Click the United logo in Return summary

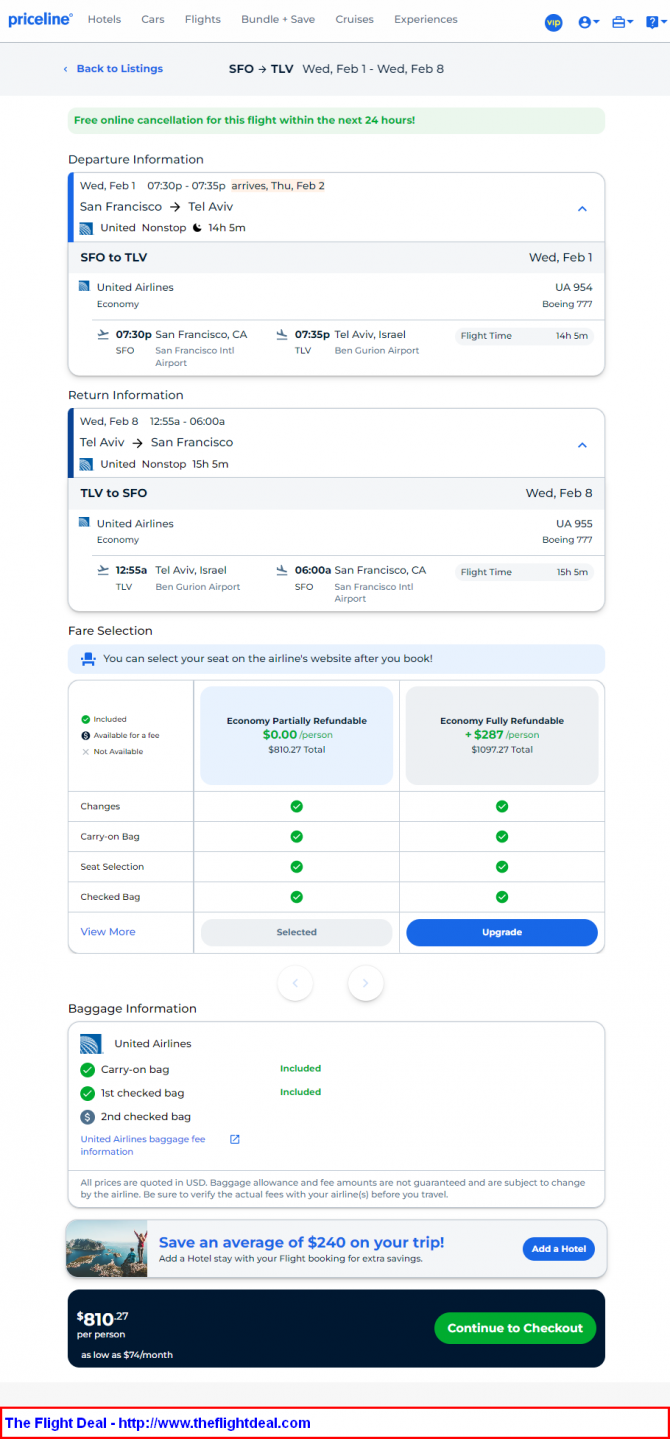(x=86, y=464)
